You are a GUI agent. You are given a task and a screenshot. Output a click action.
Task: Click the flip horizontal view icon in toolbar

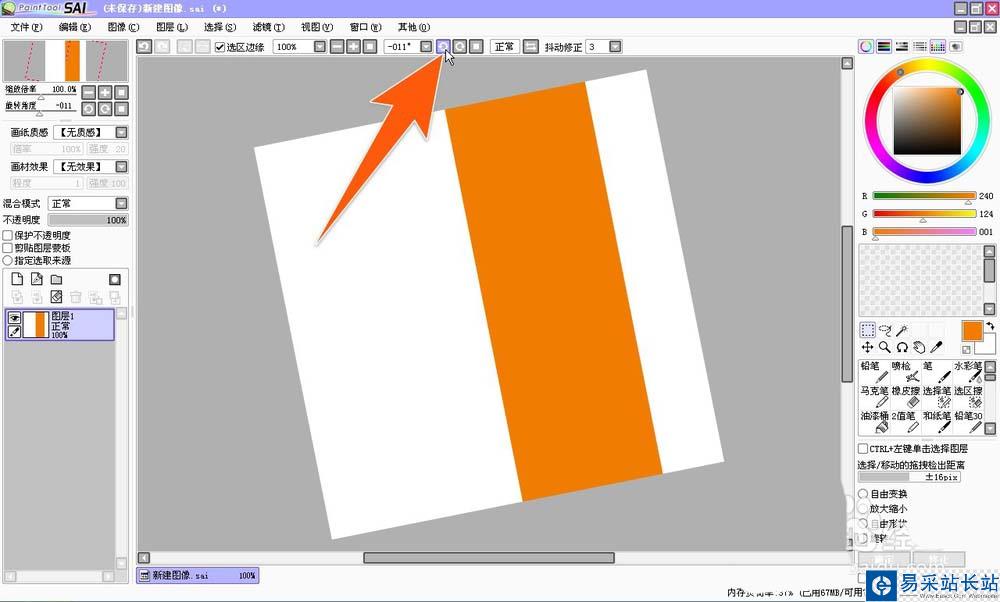tap(531, 47)
